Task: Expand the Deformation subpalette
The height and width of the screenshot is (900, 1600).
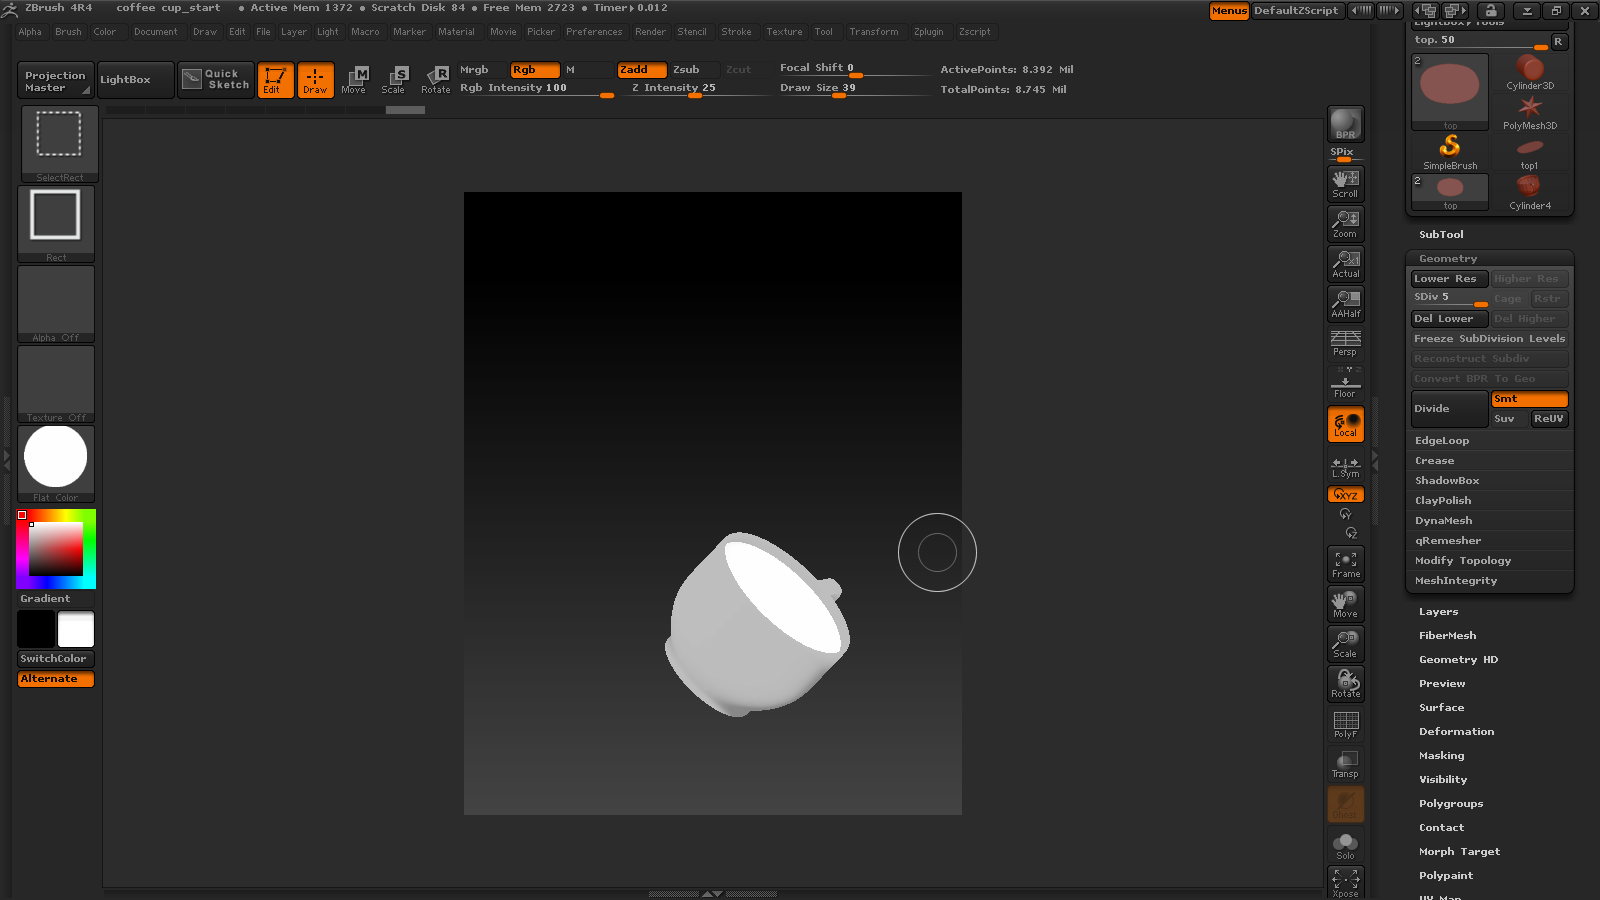Action: pos(1456,731)
